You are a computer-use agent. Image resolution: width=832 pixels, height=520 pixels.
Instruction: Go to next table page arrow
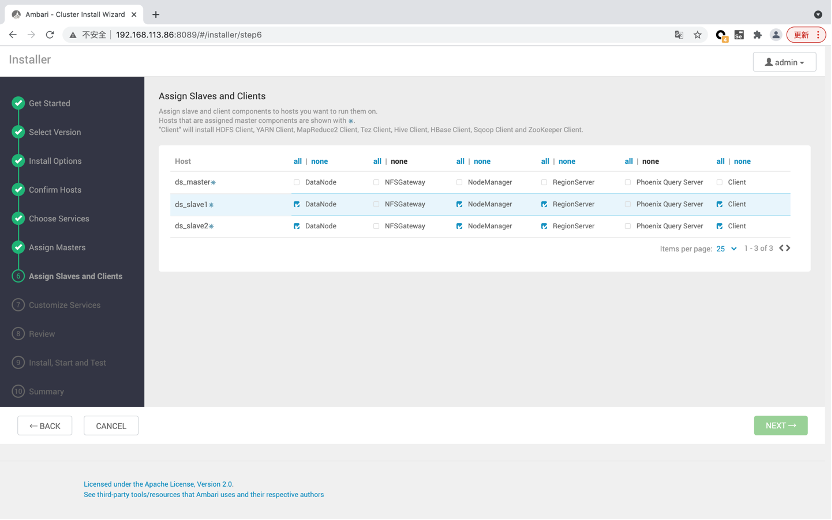(788, 248)
